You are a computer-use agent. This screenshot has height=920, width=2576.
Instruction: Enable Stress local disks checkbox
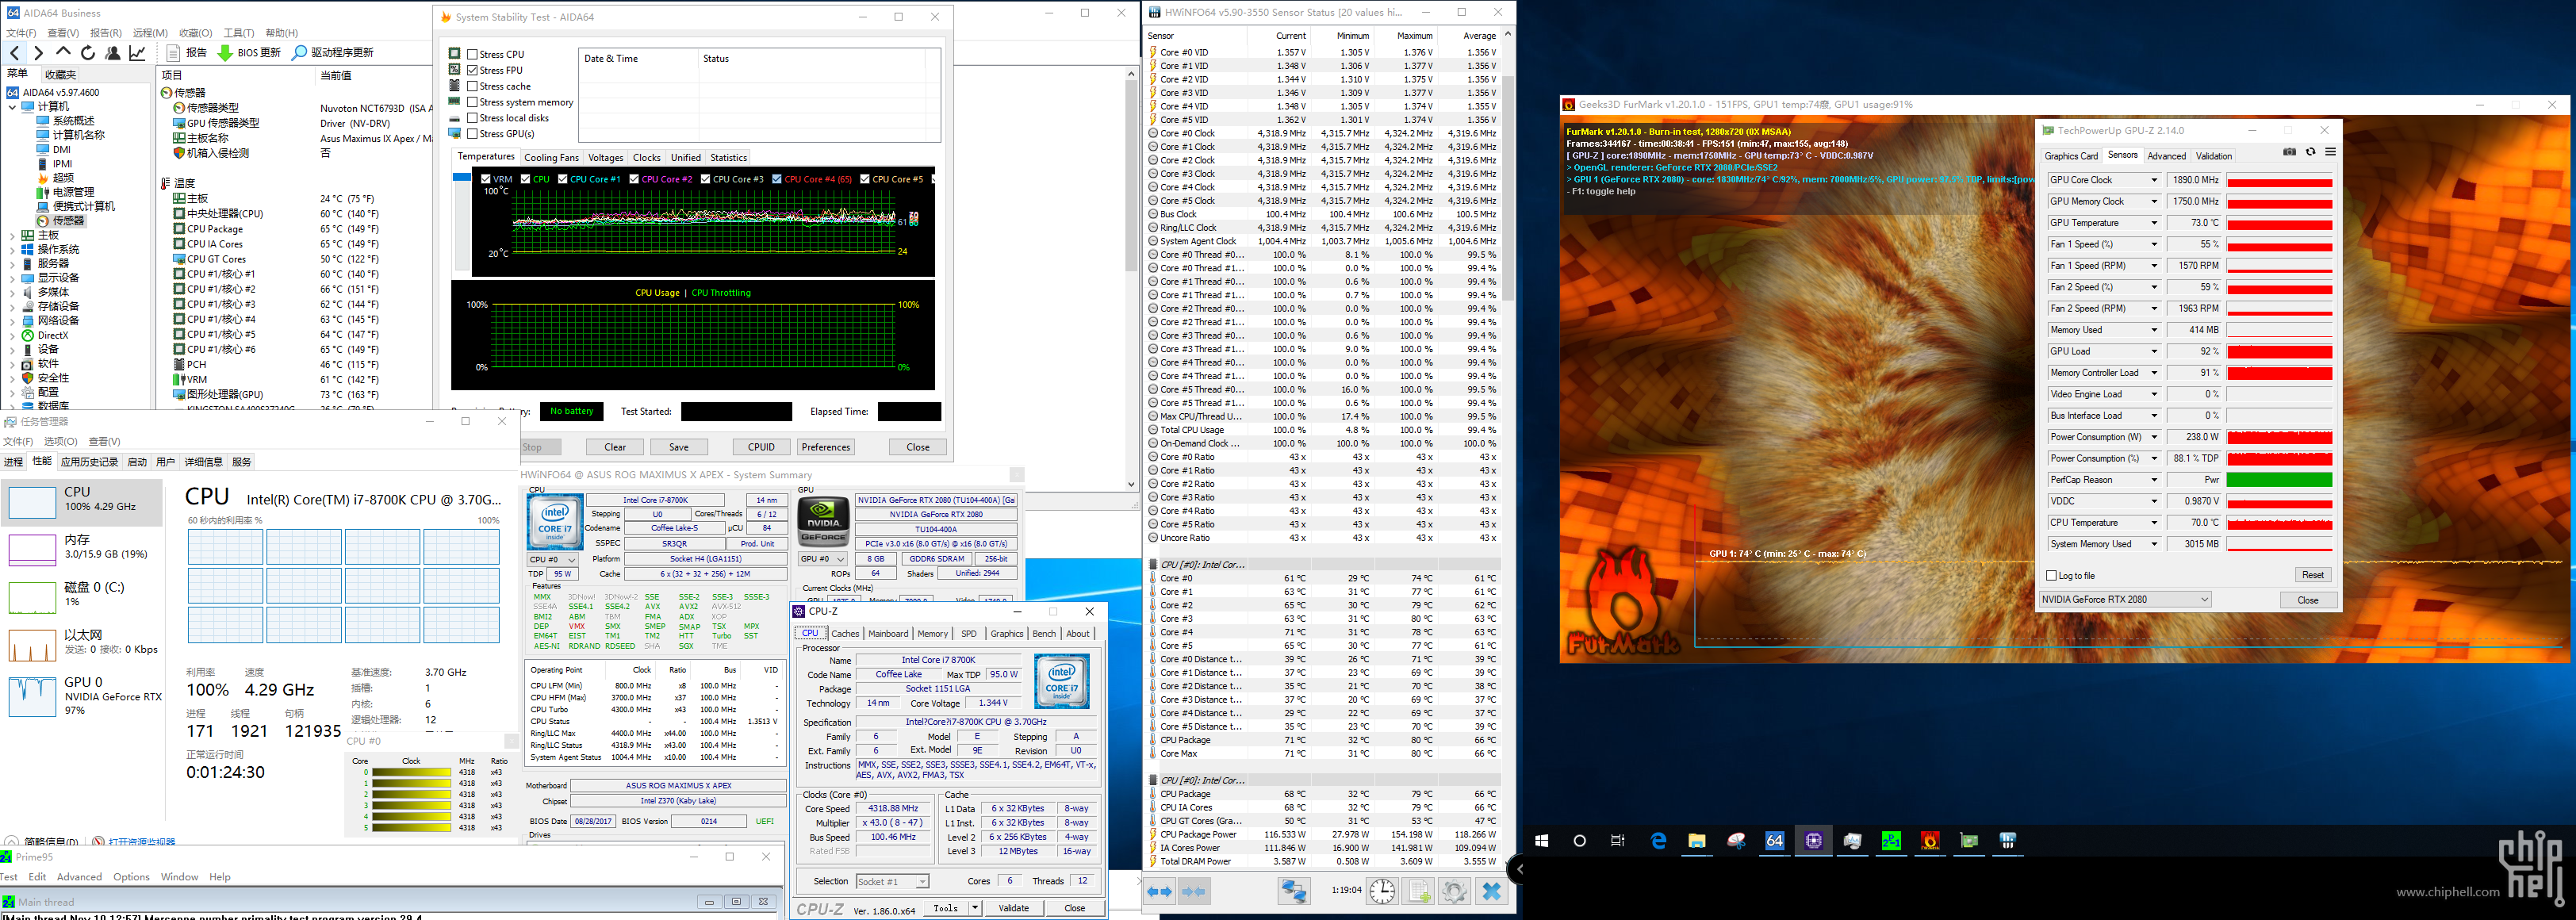pos(472,118)
